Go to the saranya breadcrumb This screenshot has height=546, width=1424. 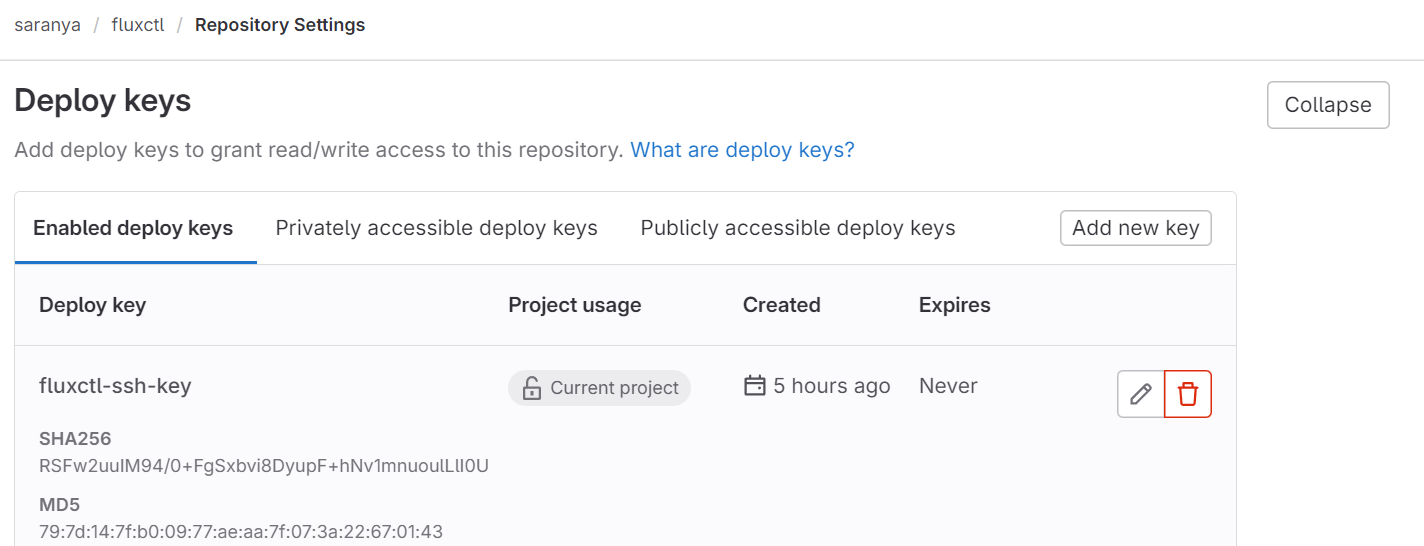(47, 25)
